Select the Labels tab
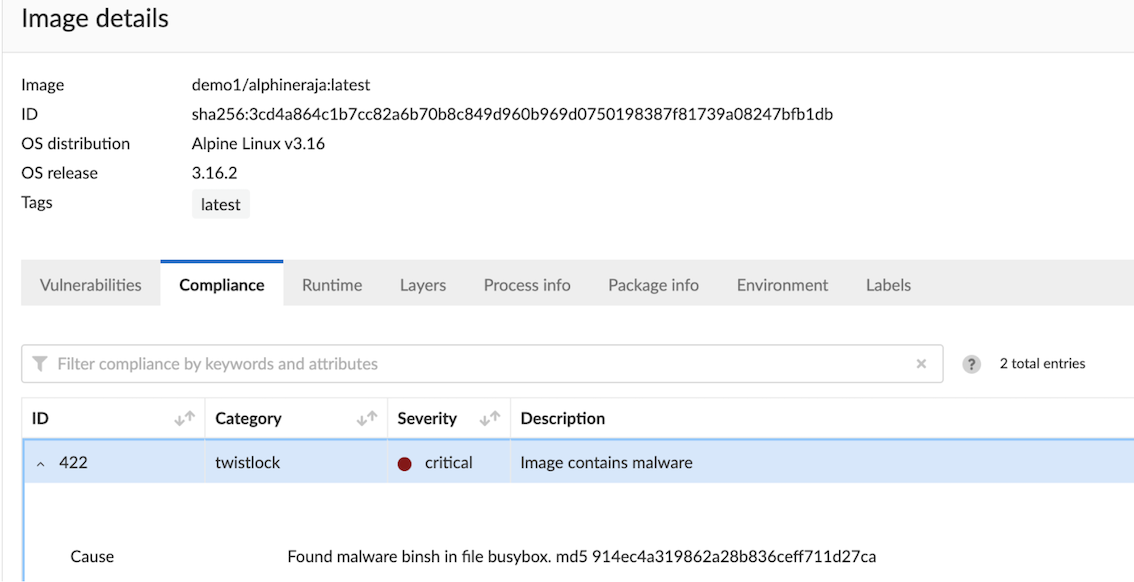The image size is (1134, 582). (x=888, y=284)
